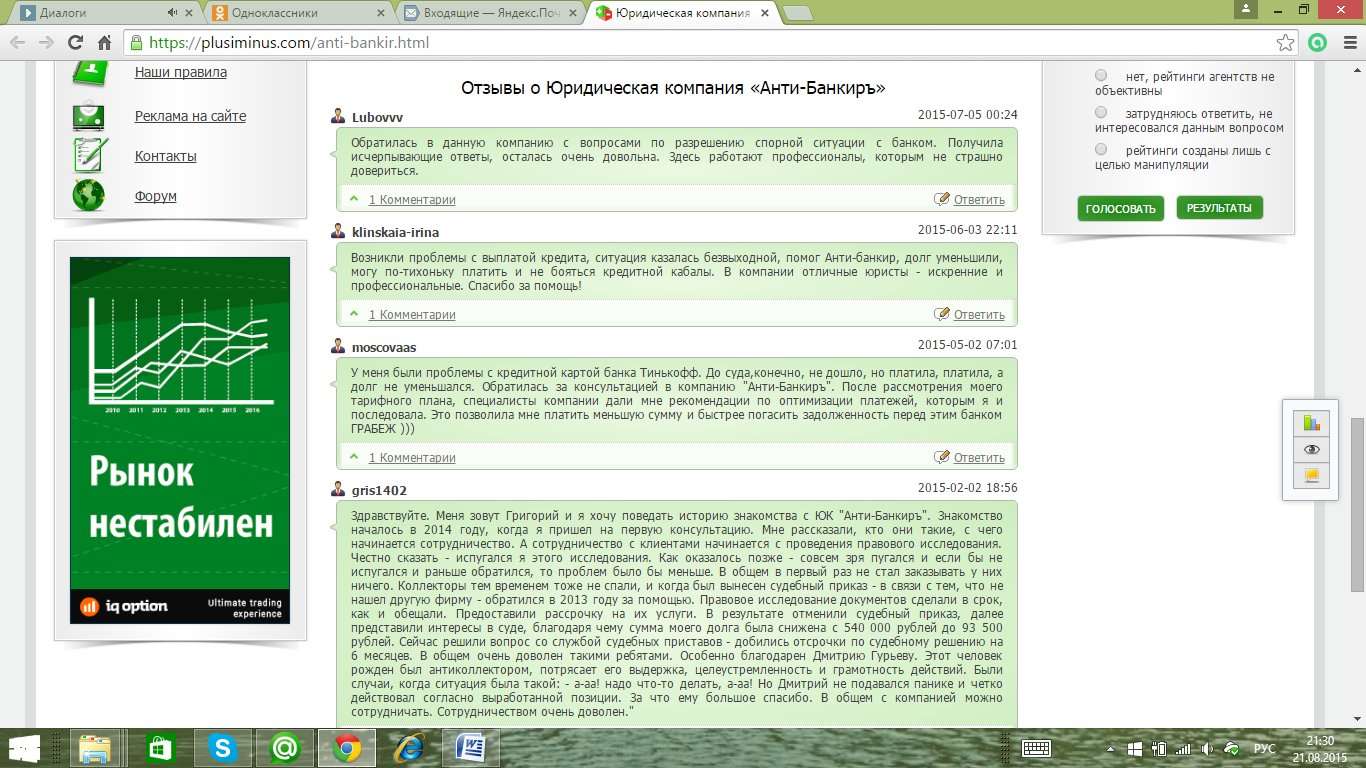Open the green browser extension icon
The width and height of the screenshot is (1366, 768).
(1317, 42)
